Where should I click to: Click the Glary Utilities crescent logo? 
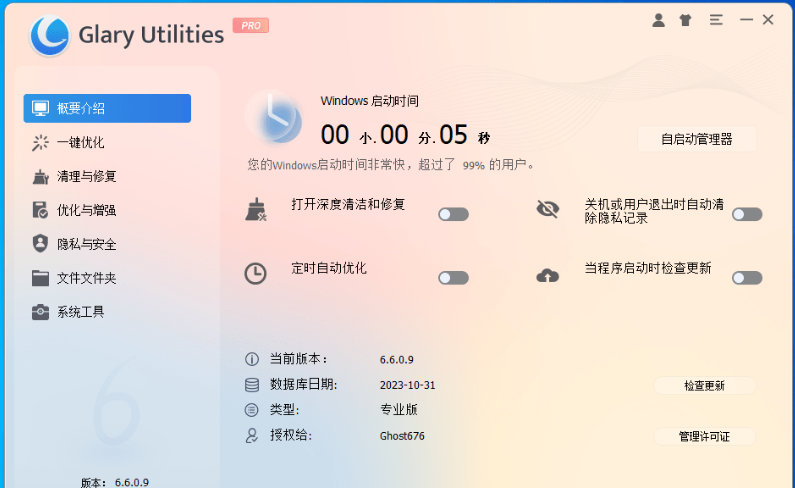click(x=49, y=35)
